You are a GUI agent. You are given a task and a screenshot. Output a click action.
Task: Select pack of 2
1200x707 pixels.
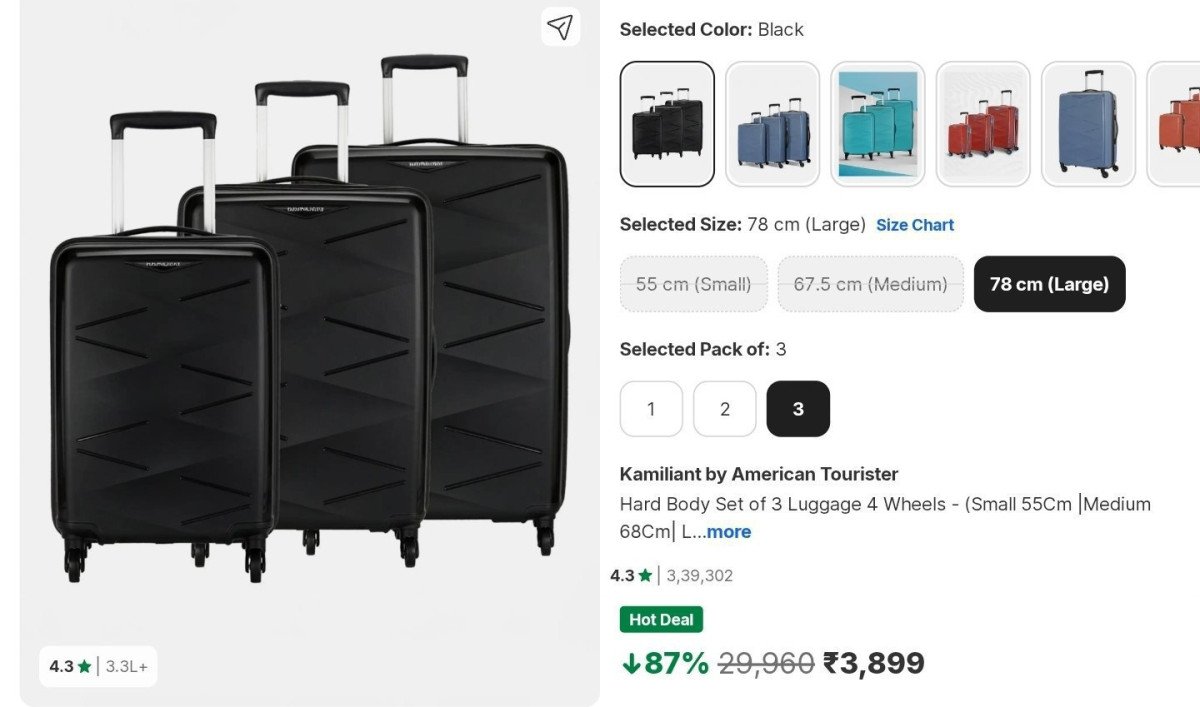(x=725, y=409)
